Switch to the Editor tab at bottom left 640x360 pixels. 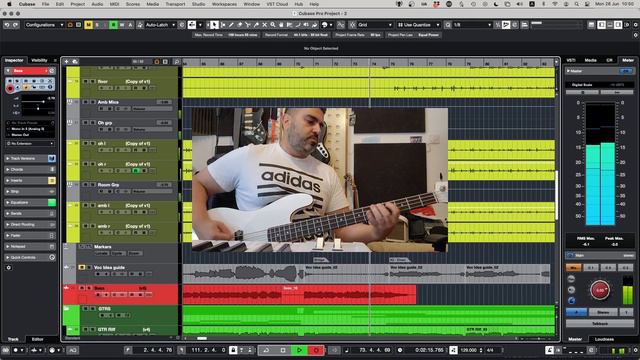38,339
